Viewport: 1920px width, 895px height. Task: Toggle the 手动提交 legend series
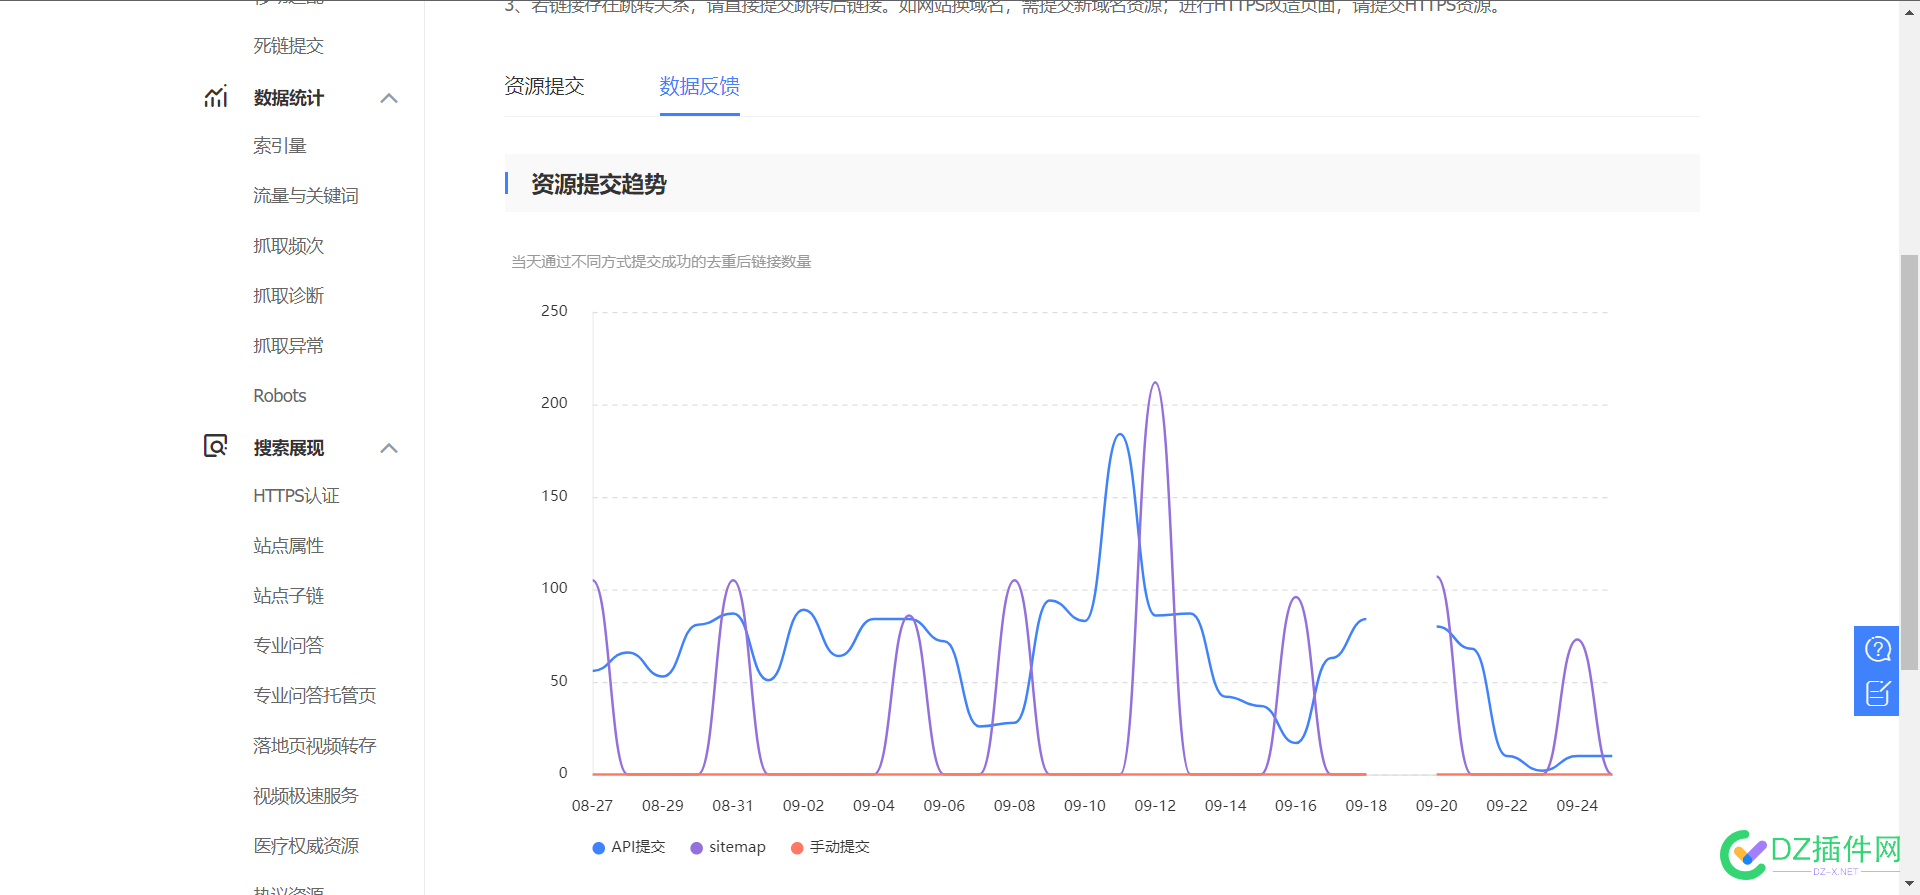(830, 847)
